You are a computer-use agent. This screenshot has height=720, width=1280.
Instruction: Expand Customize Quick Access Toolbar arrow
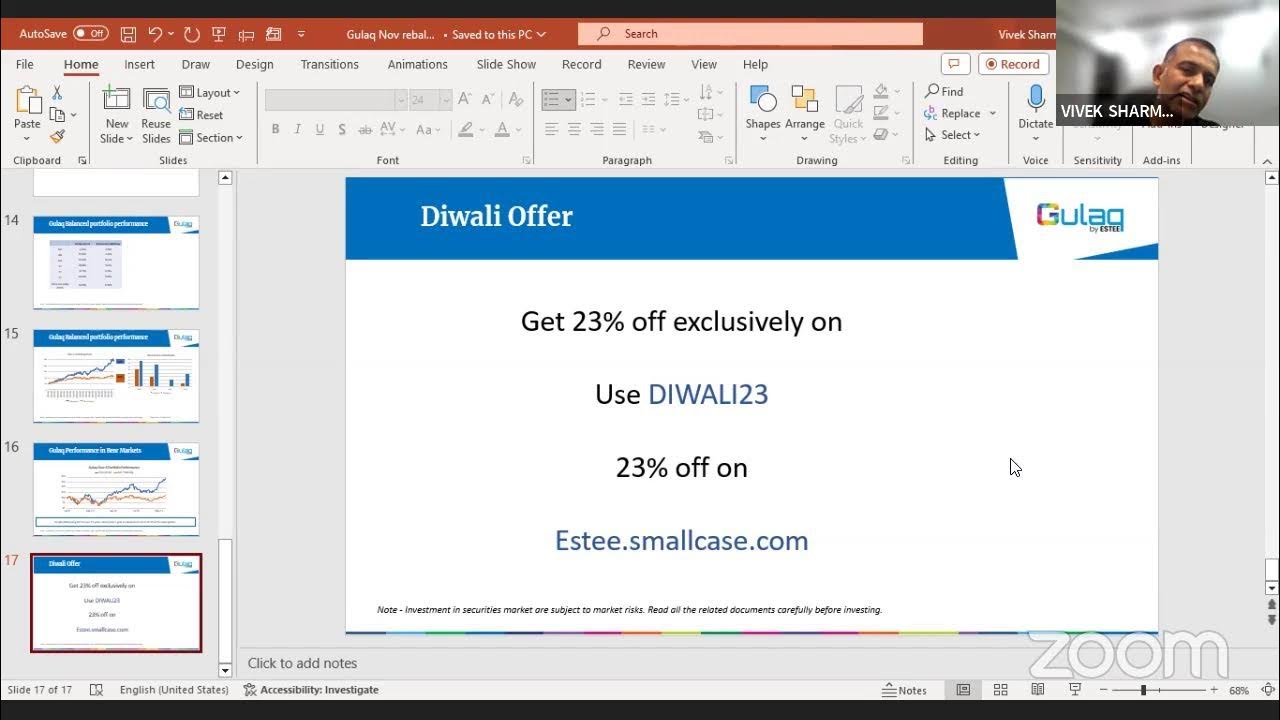tap(301, 34)
